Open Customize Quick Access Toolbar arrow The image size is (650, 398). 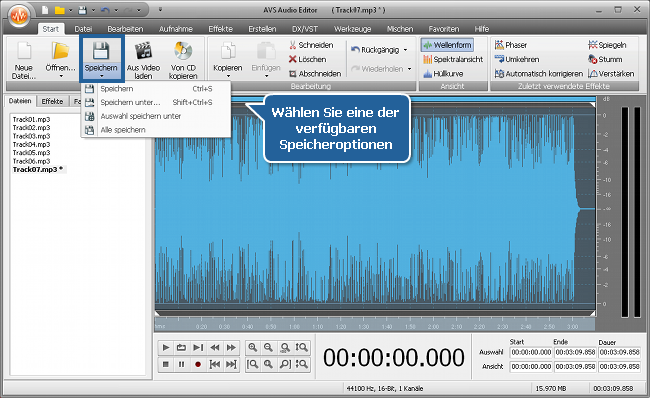coord(160,10)
